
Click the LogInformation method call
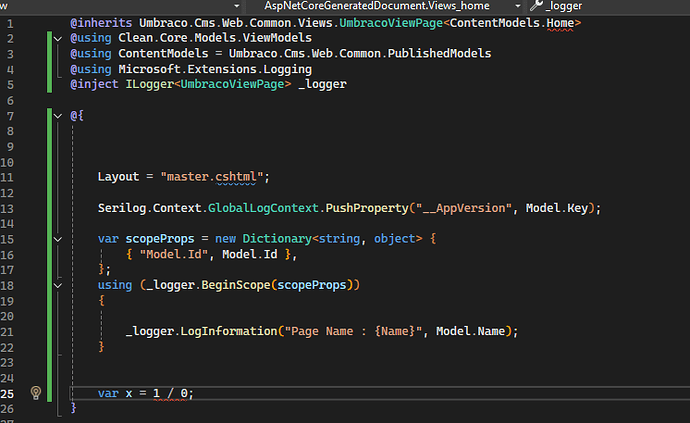[x=229, y=331]
